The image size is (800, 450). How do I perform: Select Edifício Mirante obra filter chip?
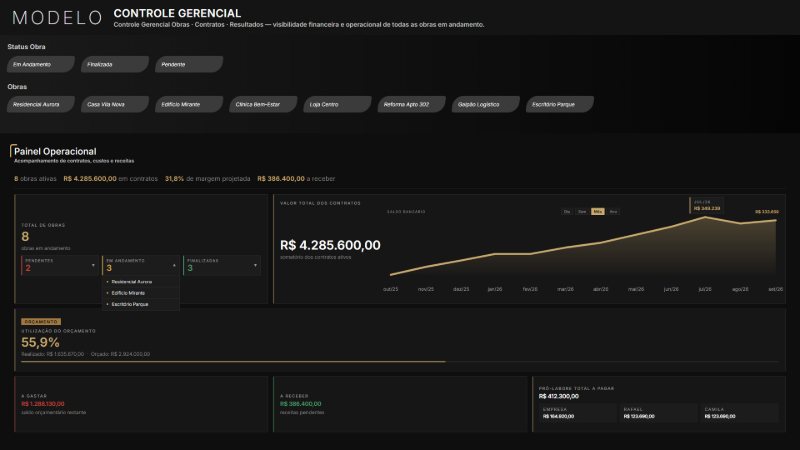(189, 104)
